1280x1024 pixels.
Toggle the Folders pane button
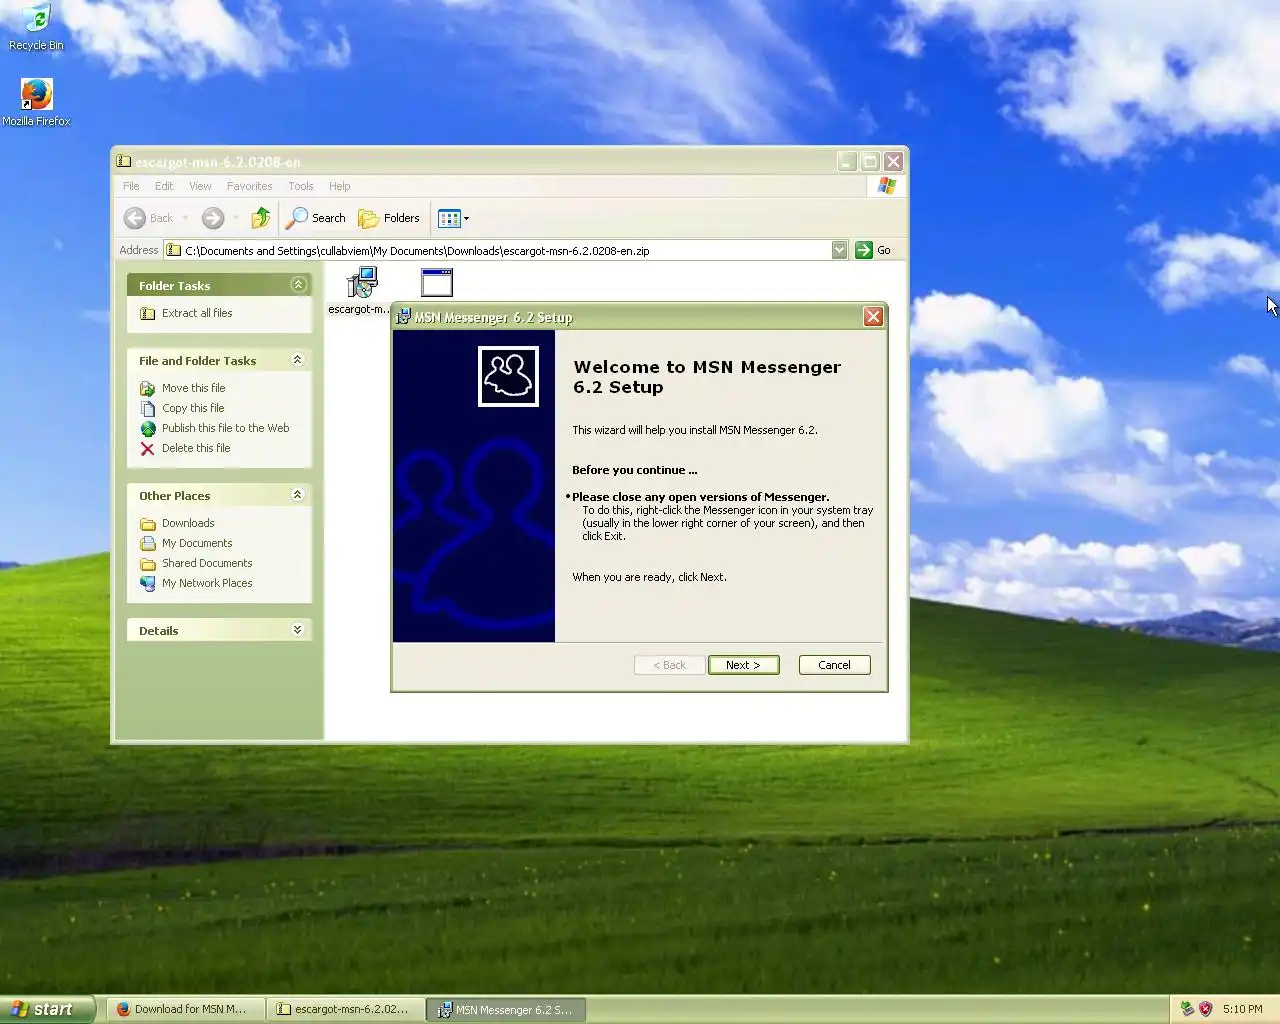click(389, 218)
